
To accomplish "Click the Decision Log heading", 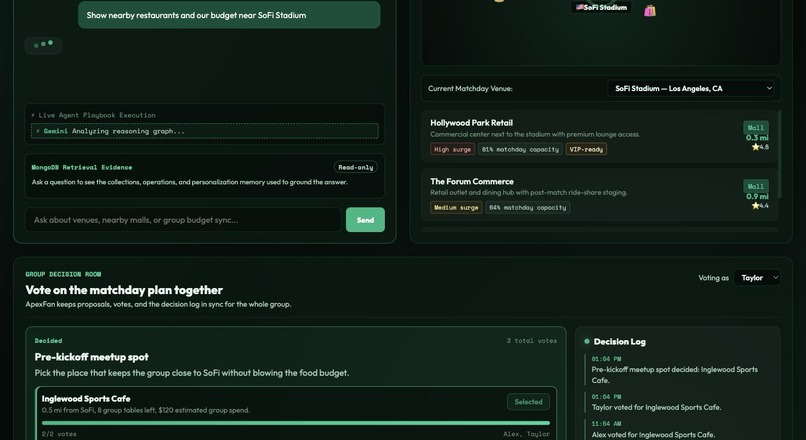I will pyautogui.click(x=619, y=342).
